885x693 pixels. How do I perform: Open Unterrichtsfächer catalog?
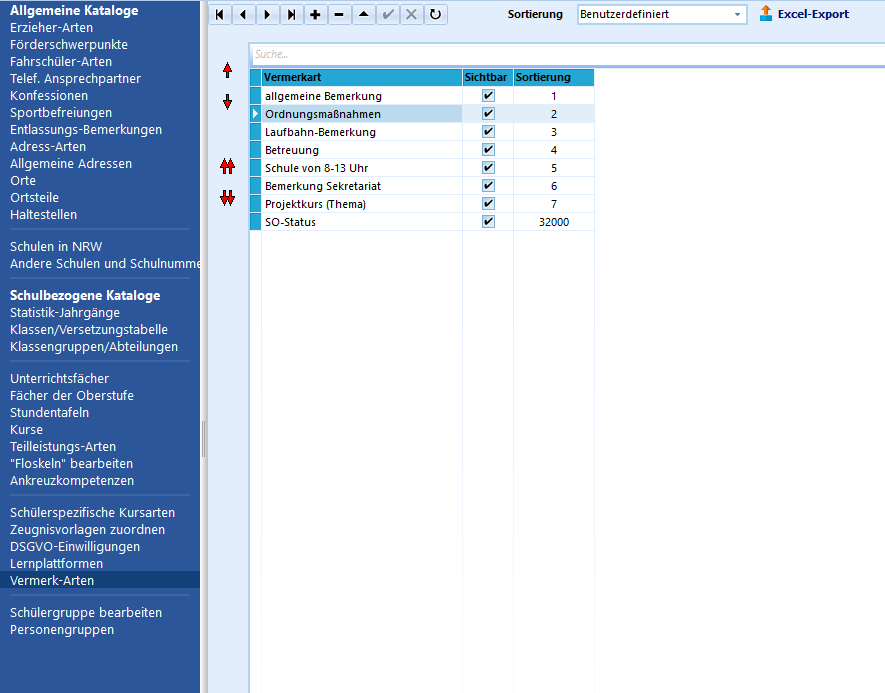tap(59, 378)
